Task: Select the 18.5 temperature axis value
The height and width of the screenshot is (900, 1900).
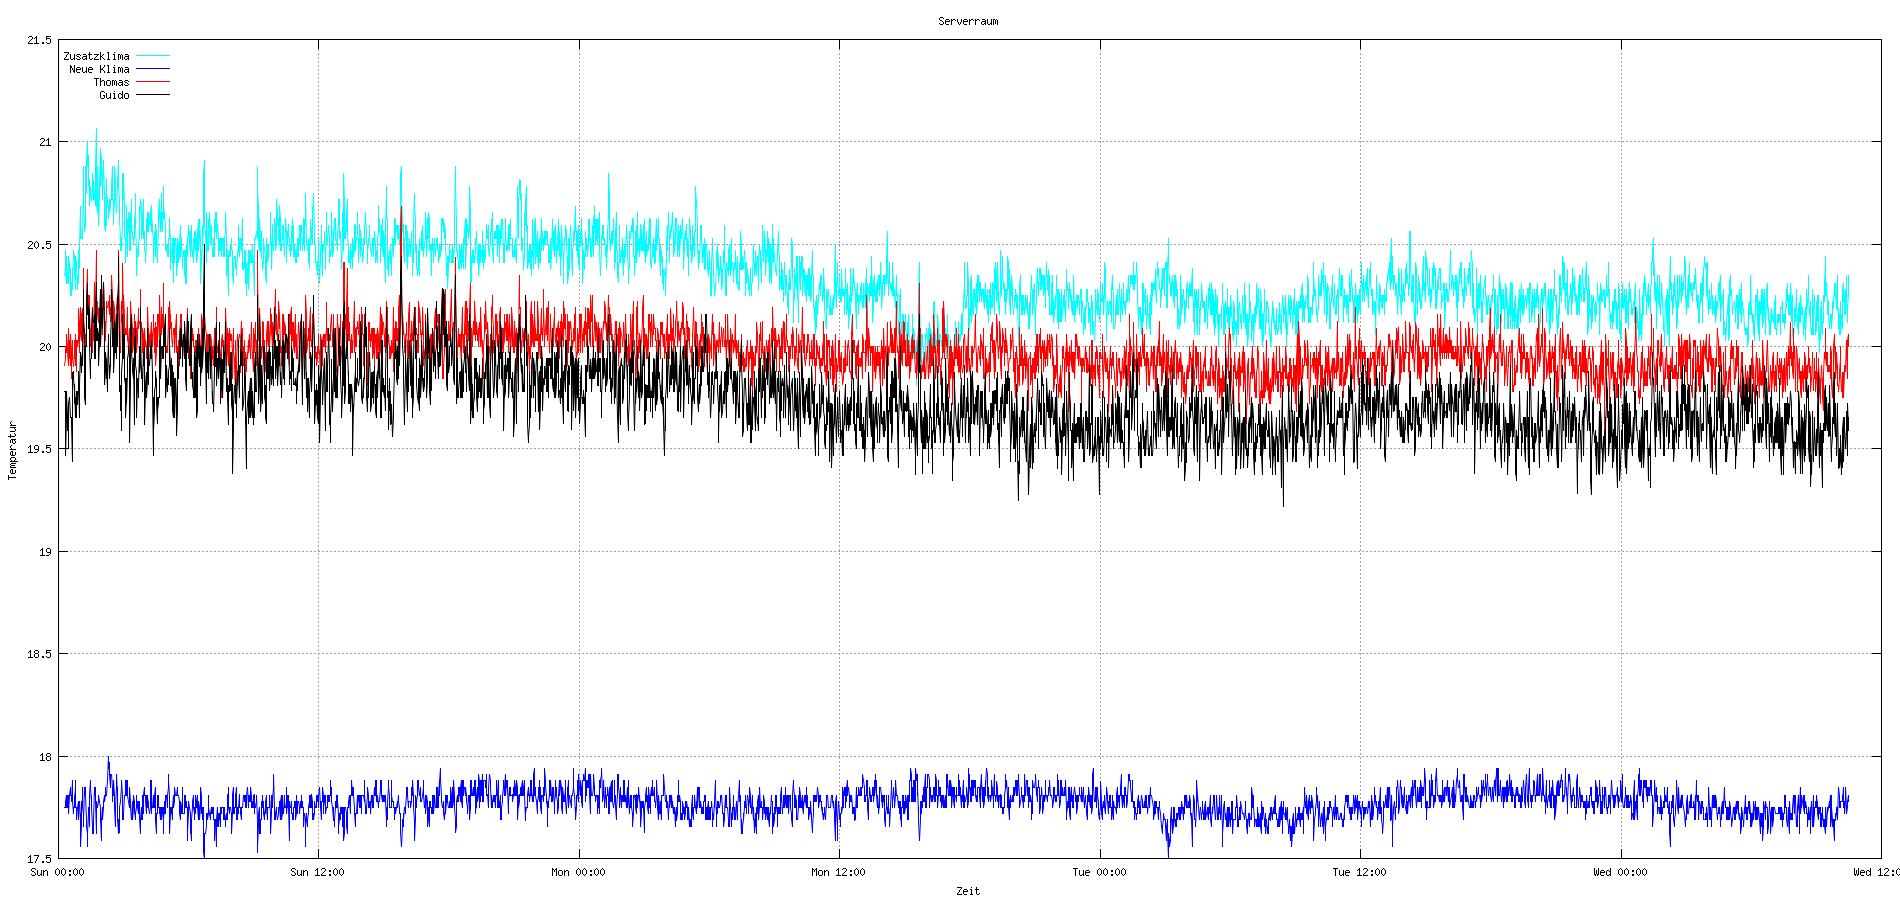Action: click(39, 654)
